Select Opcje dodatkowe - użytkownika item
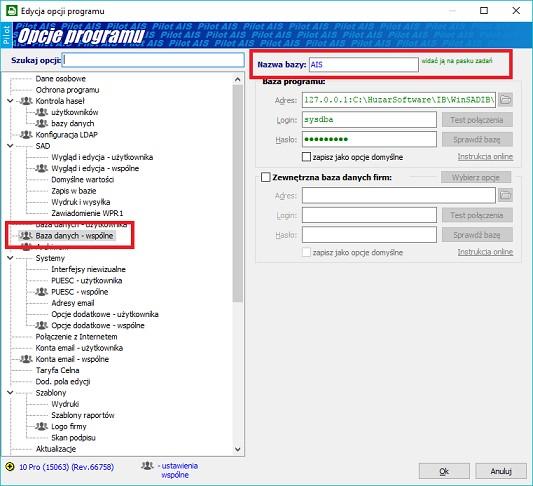533x486 pixels. click(x=105, y=314)
